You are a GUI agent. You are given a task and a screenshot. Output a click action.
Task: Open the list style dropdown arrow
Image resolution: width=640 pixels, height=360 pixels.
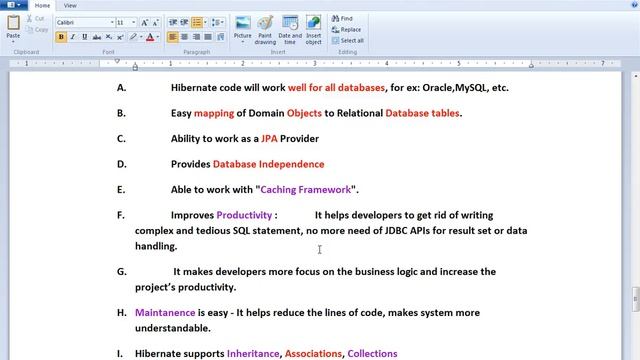coord(205,22)
